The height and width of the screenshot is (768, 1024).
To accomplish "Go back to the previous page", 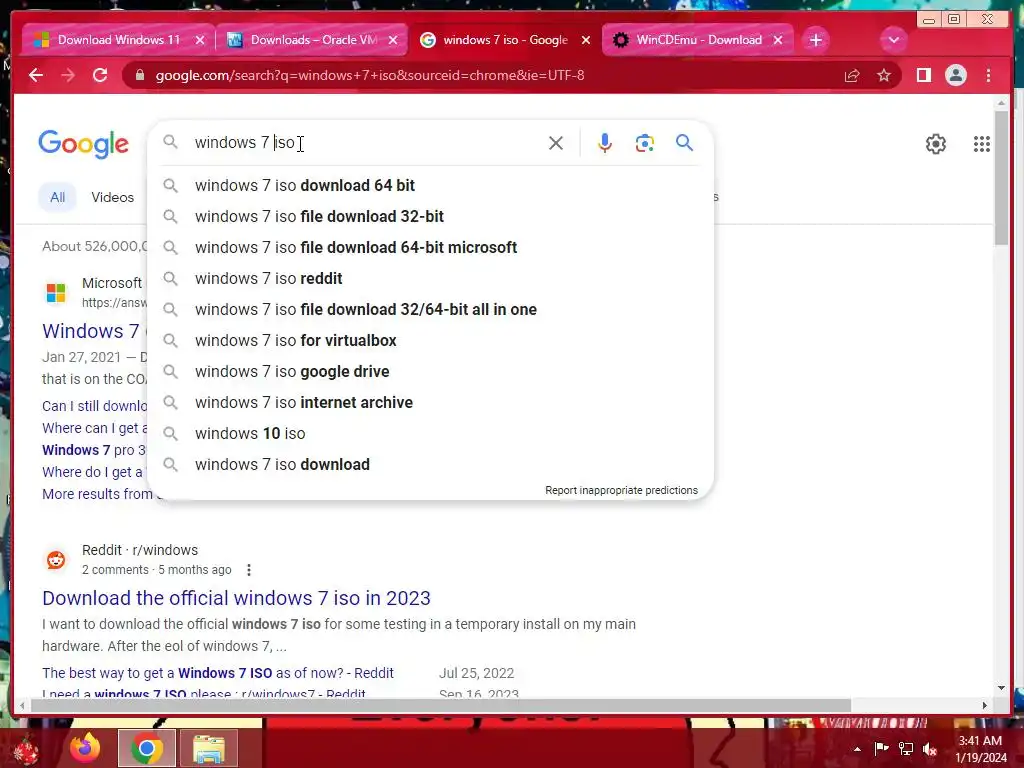I will coord(36,76).
